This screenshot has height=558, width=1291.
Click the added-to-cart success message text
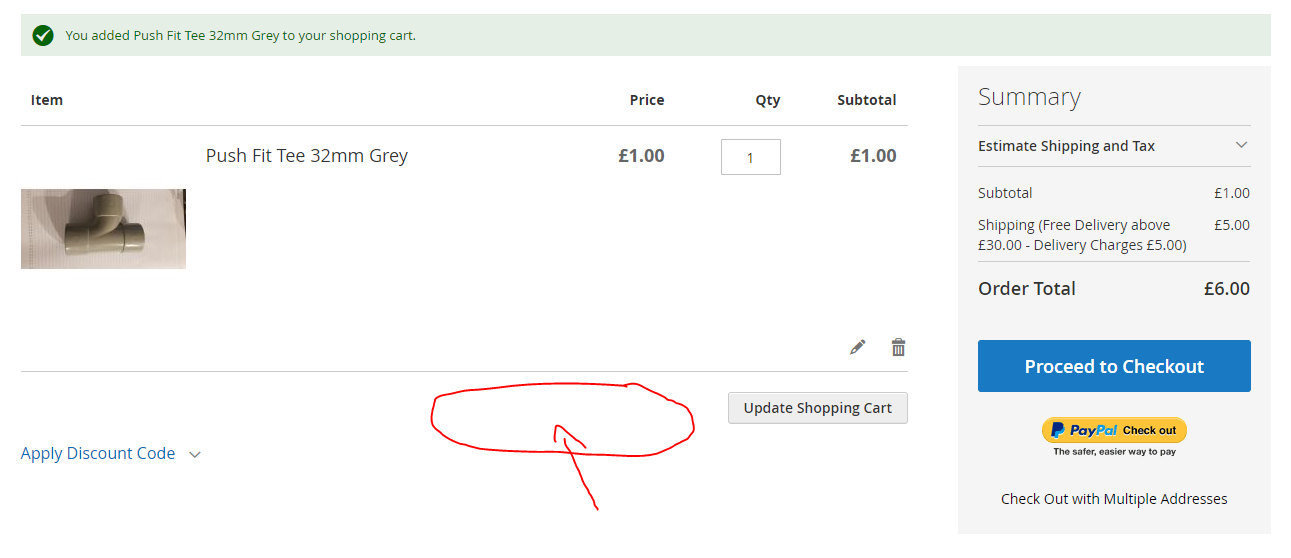240,36
